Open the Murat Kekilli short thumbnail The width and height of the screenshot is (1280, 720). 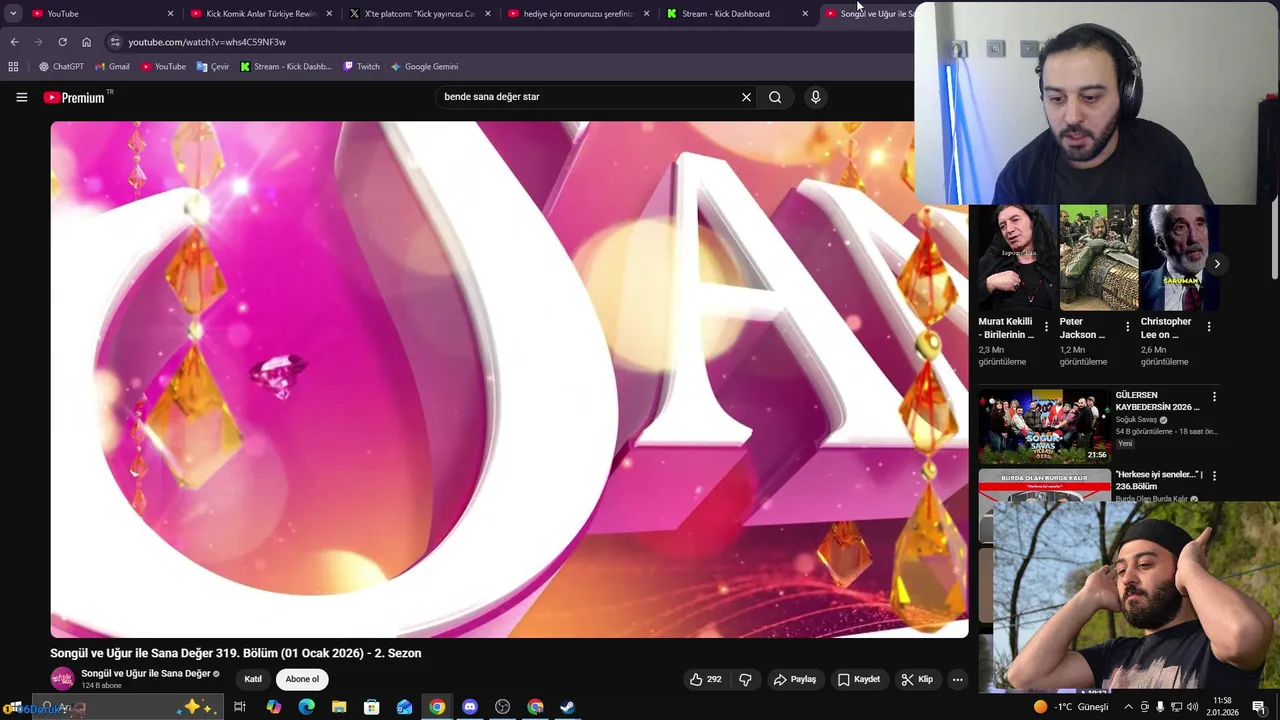click(1017, 258)
